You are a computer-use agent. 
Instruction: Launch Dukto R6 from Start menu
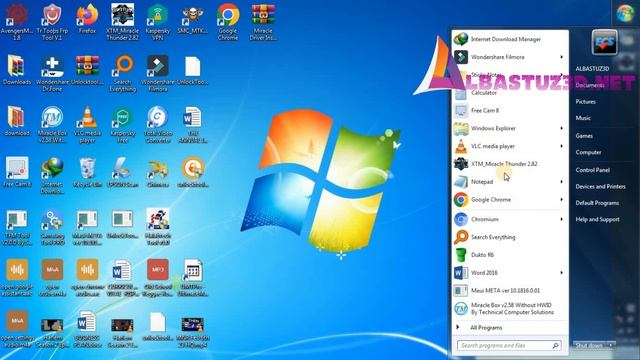point(510,255)
